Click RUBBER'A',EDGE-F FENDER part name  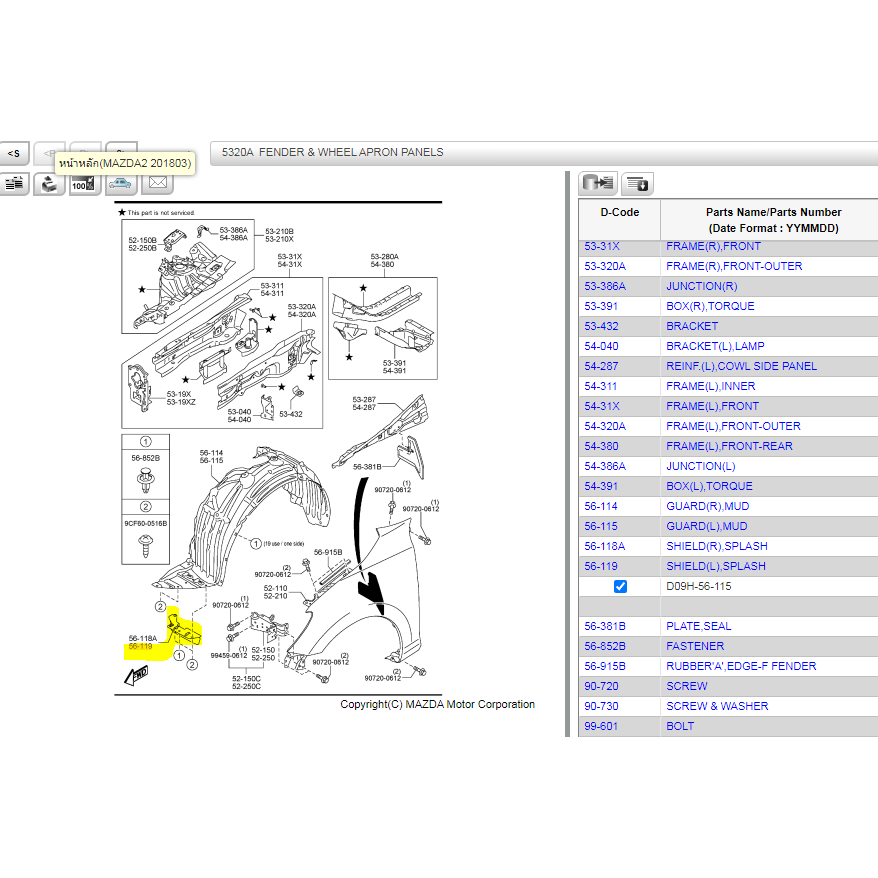(741, 666)
